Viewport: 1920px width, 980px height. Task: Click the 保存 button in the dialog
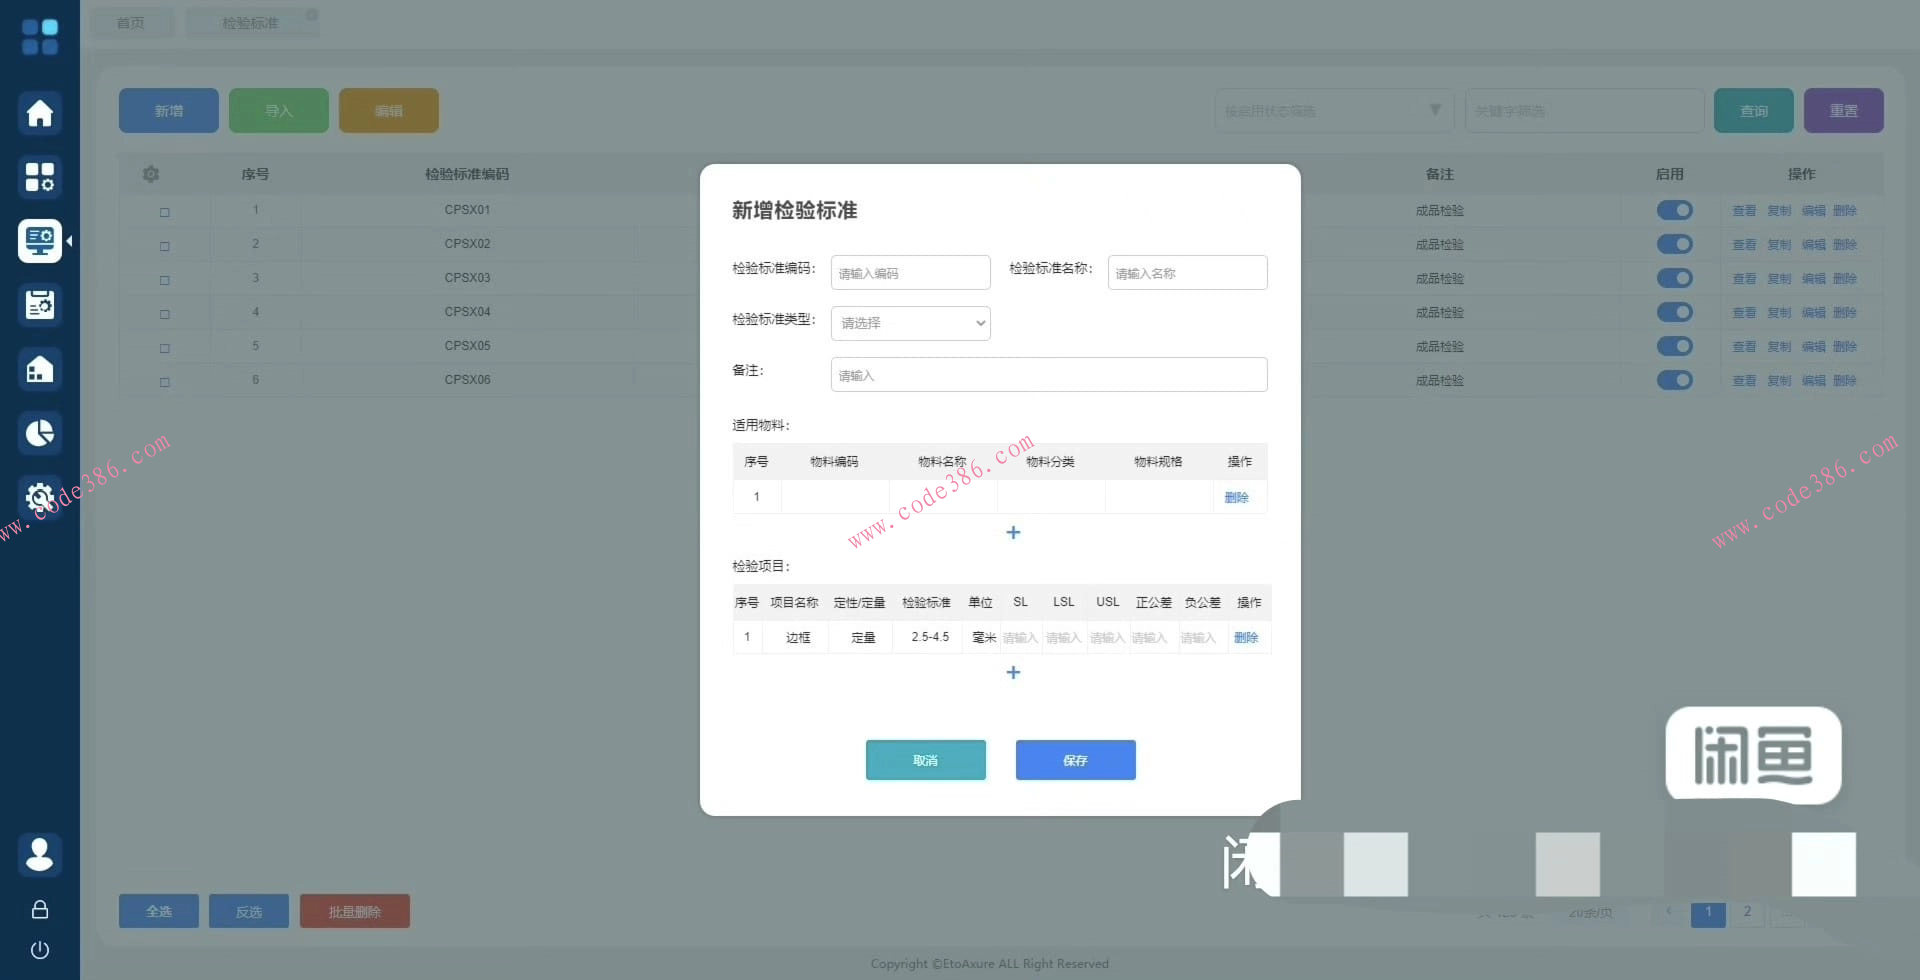click(x=1075, y=760)
